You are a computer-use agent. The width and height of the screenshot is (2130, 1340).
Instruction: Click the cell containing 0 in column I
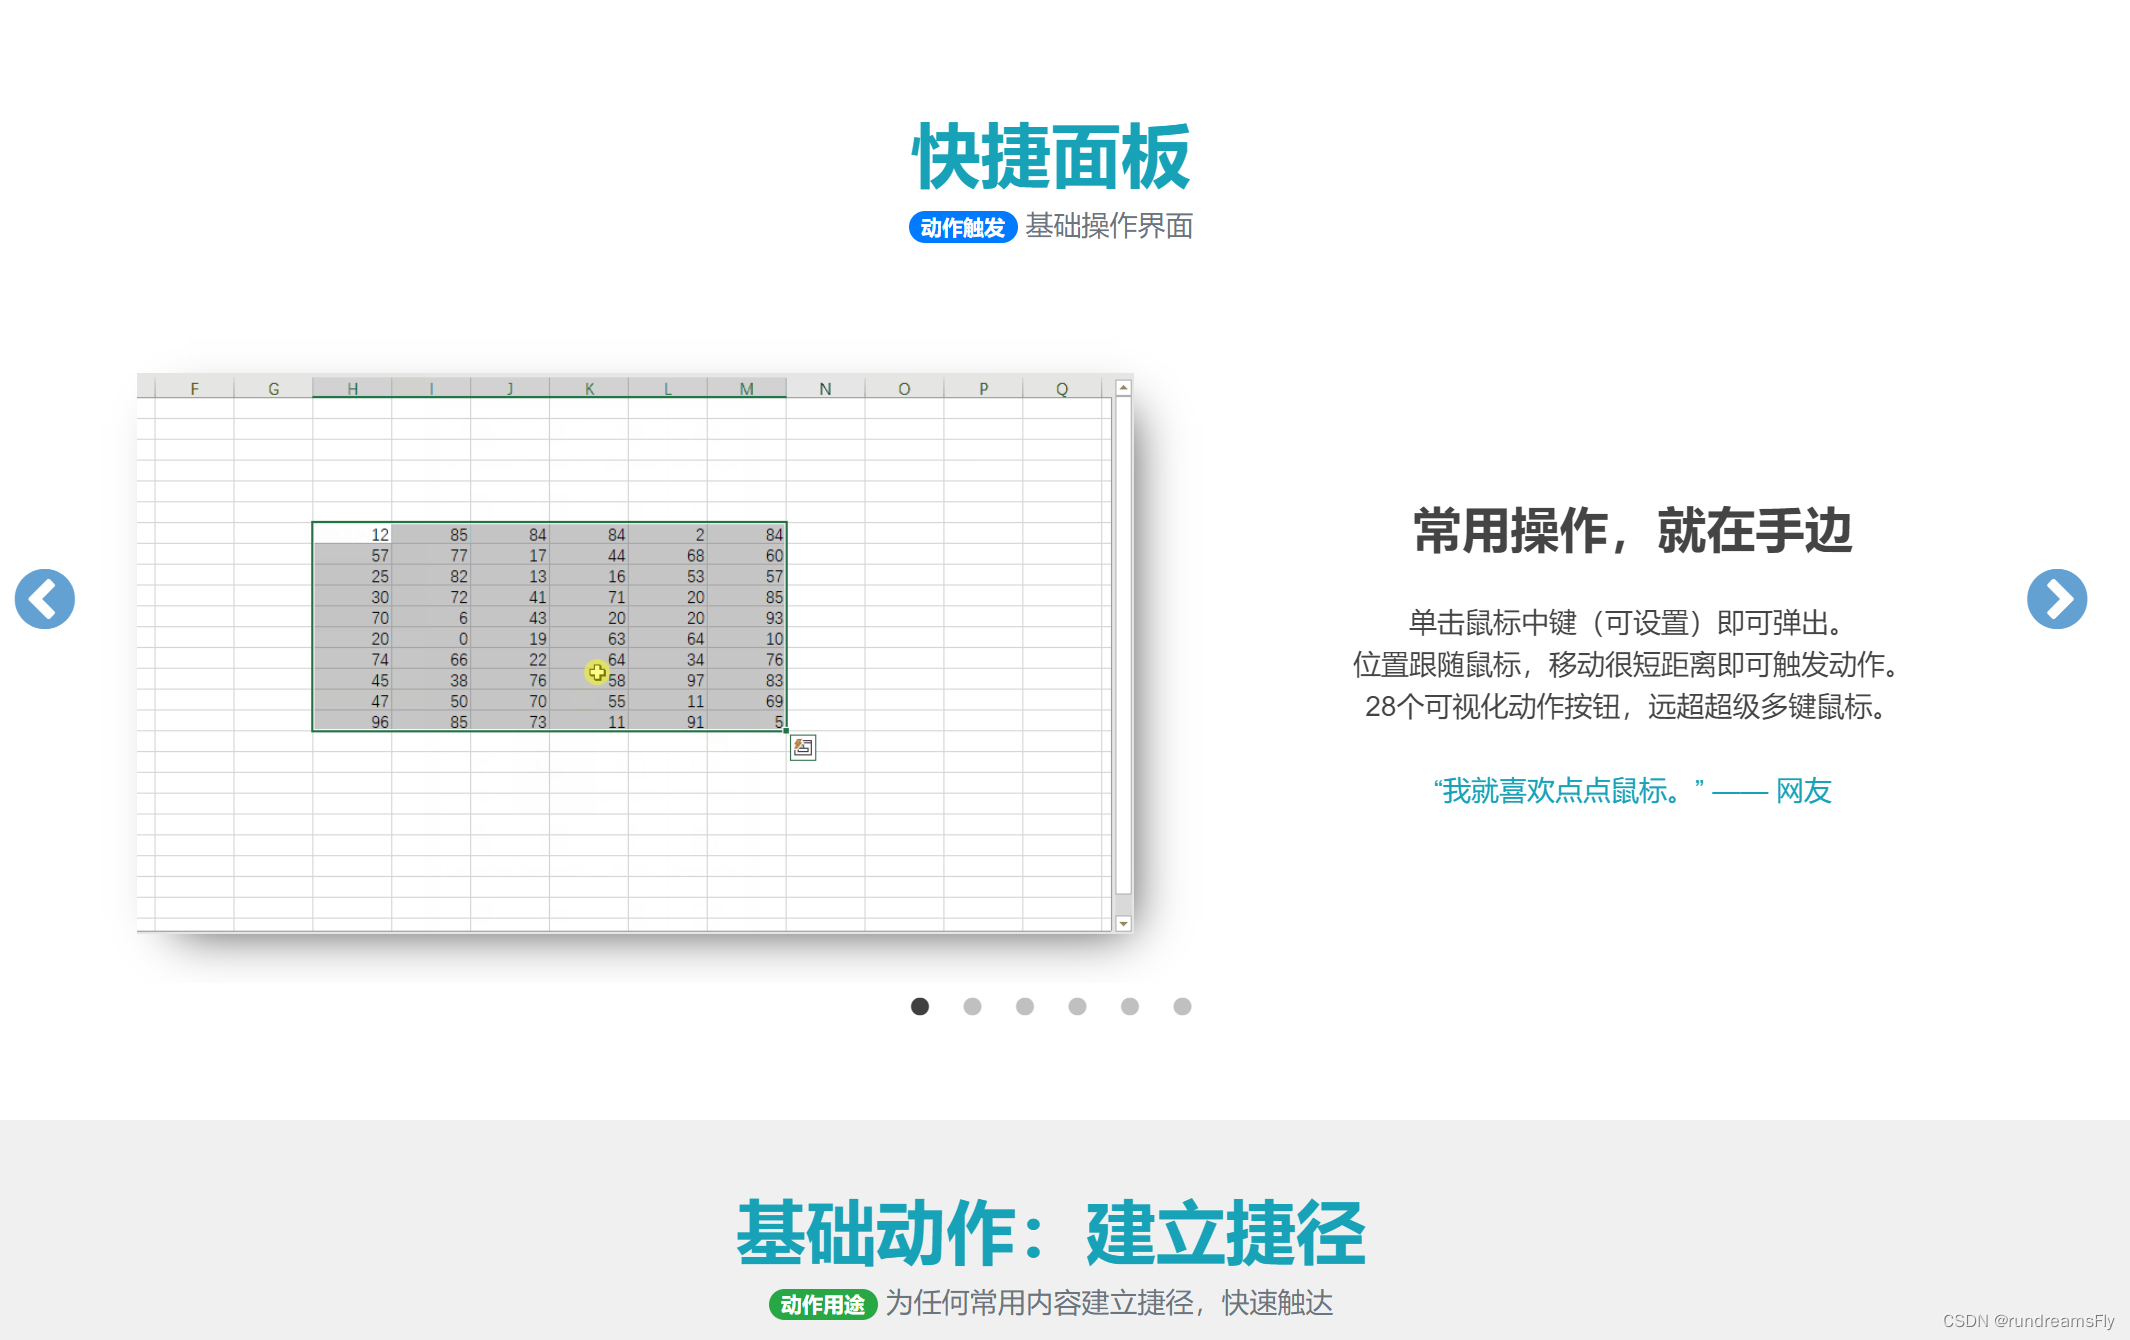click(x=431, y=638)
